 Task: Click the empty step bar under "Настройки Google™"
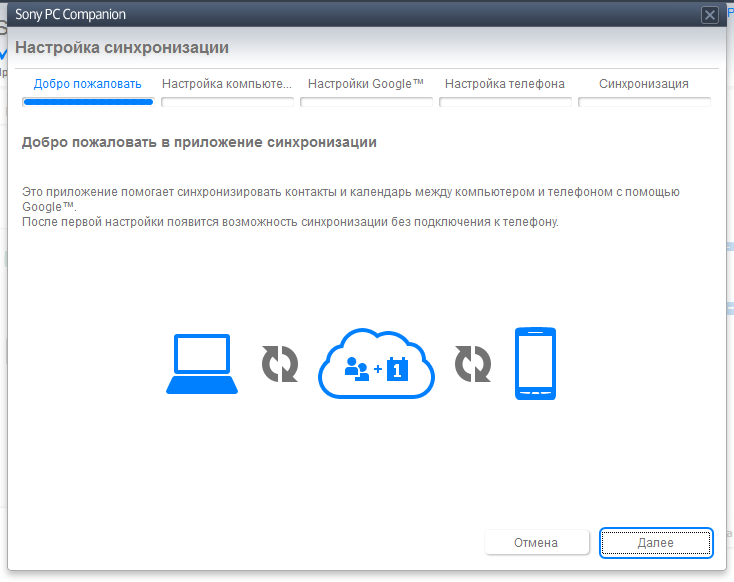366,101
